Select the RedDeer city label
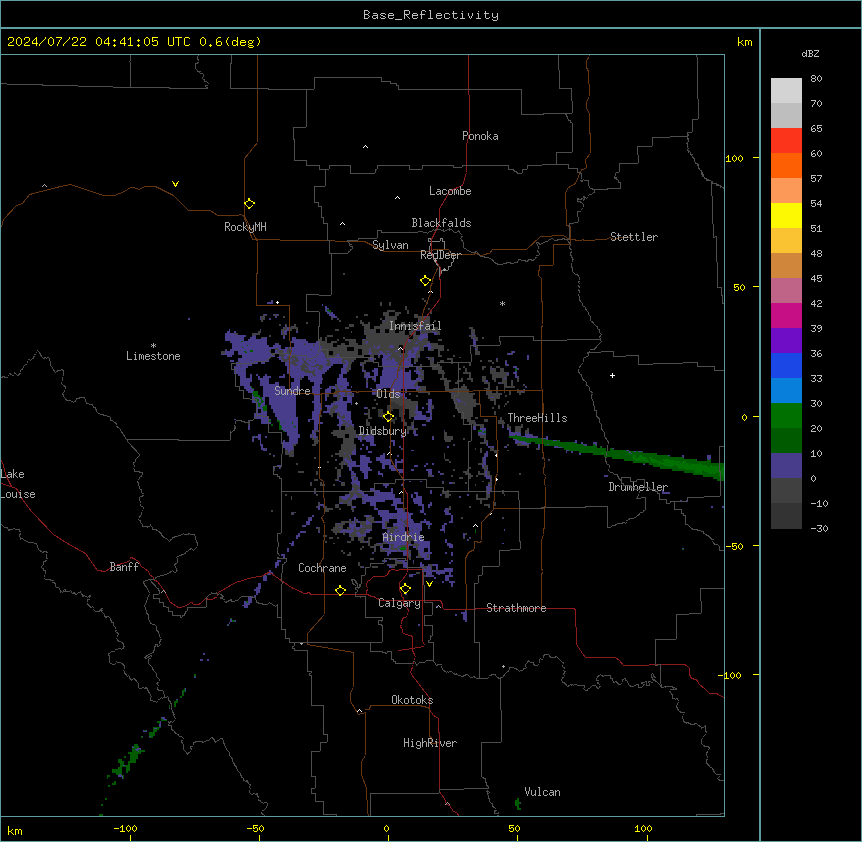 440,255
